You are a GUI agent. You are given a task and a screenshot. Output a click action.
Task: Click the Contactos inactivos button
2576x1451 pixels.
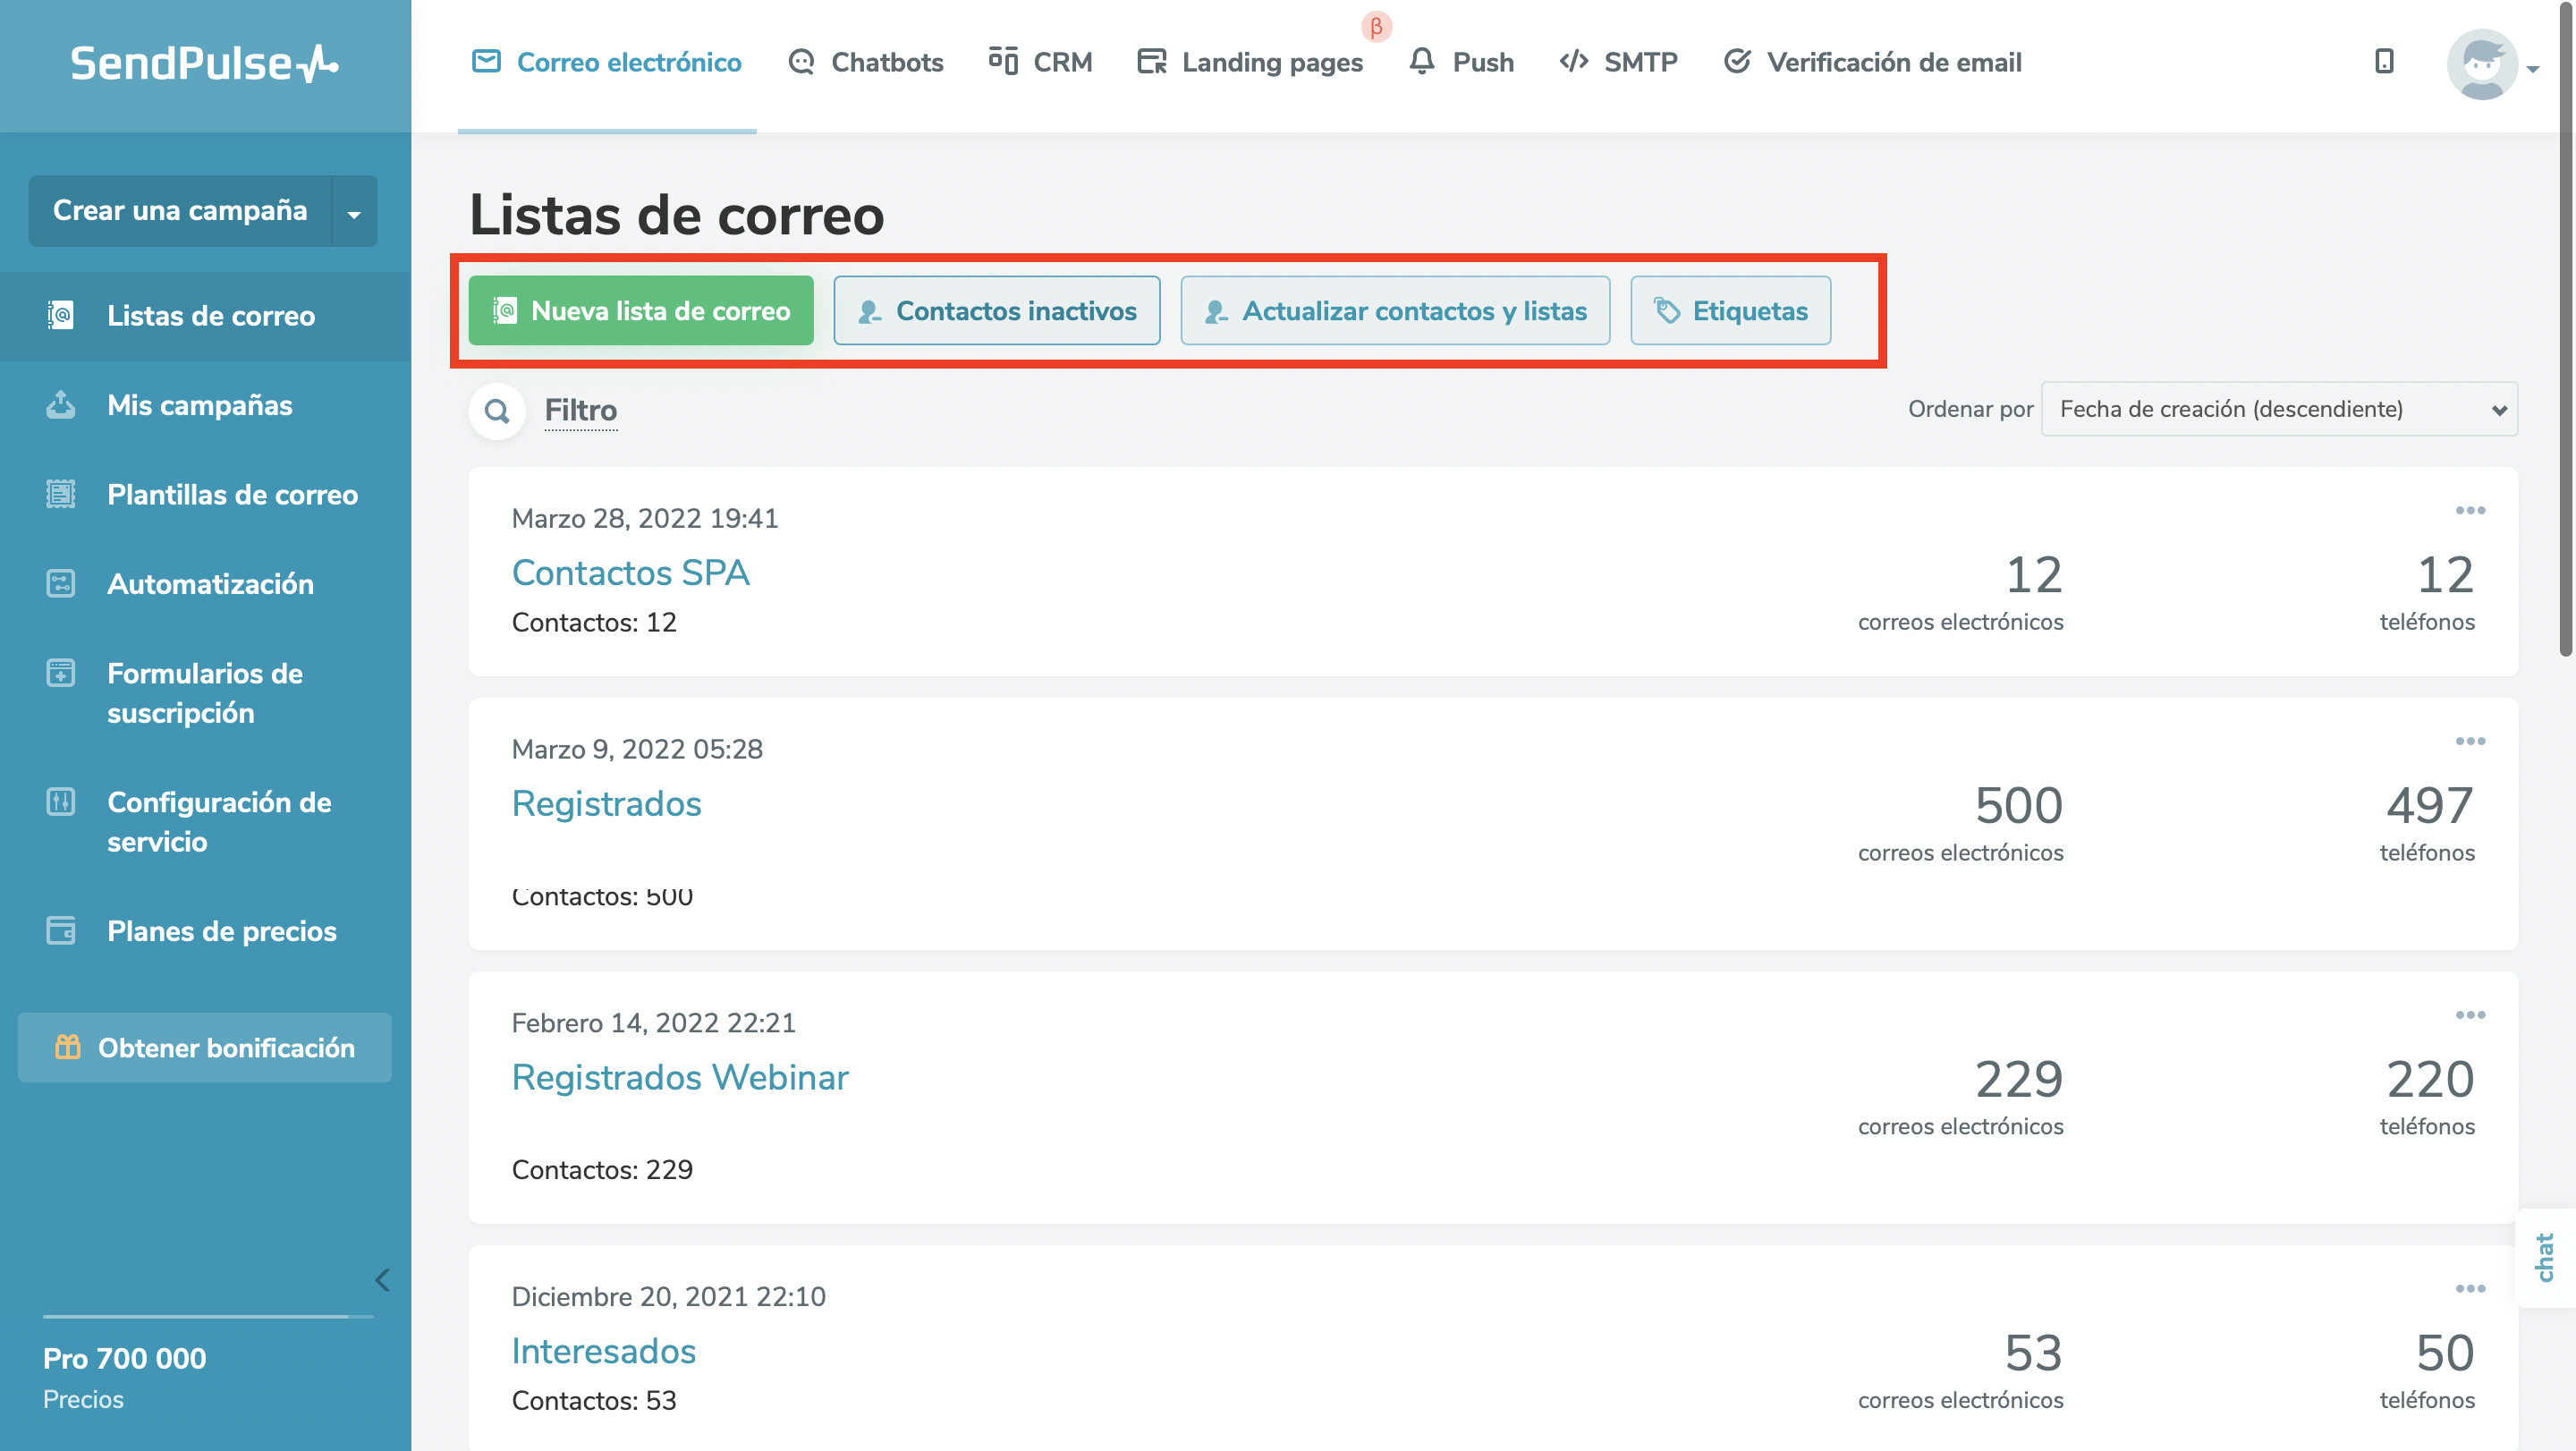coord(997,311)
